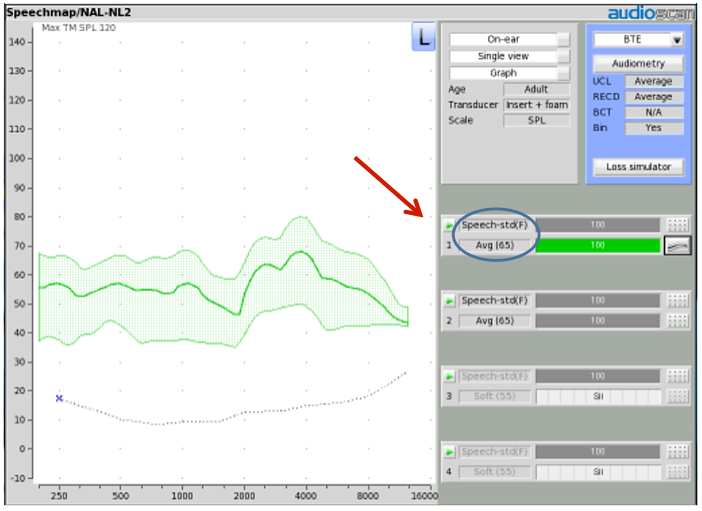Change Test 3 Soft (55) level
702x511 pixels.
[x=494, y=396]
